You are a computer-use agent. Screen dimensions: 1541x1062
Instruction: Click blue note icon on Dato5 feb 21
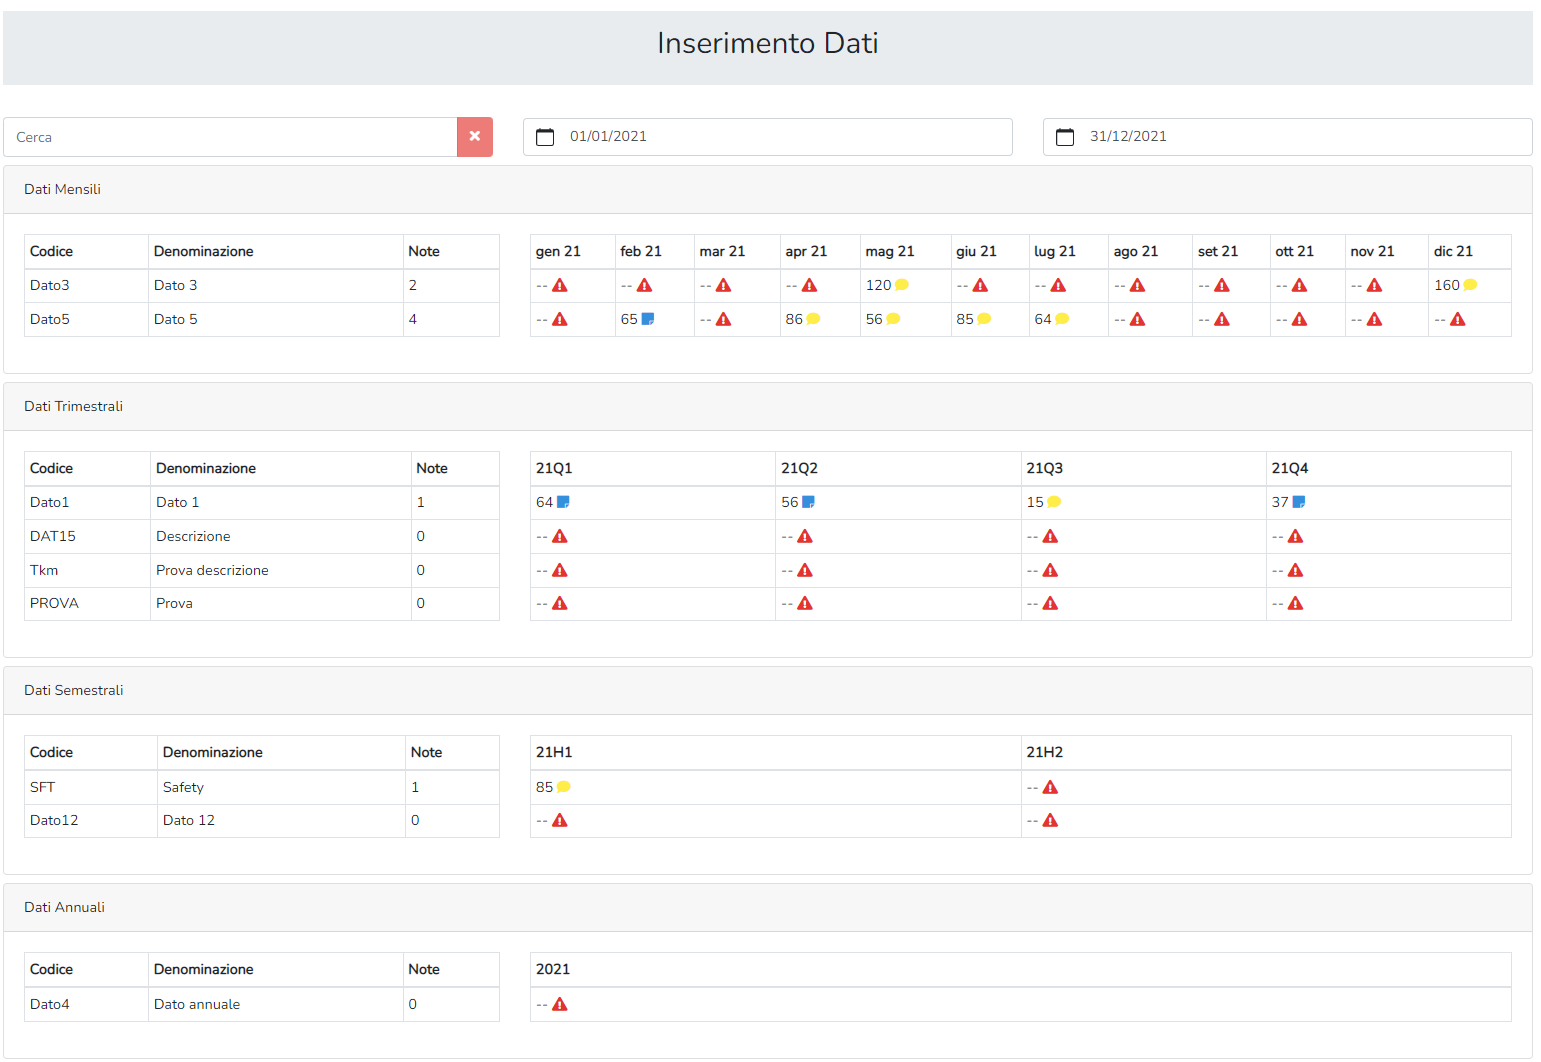[x=648, y=319]
